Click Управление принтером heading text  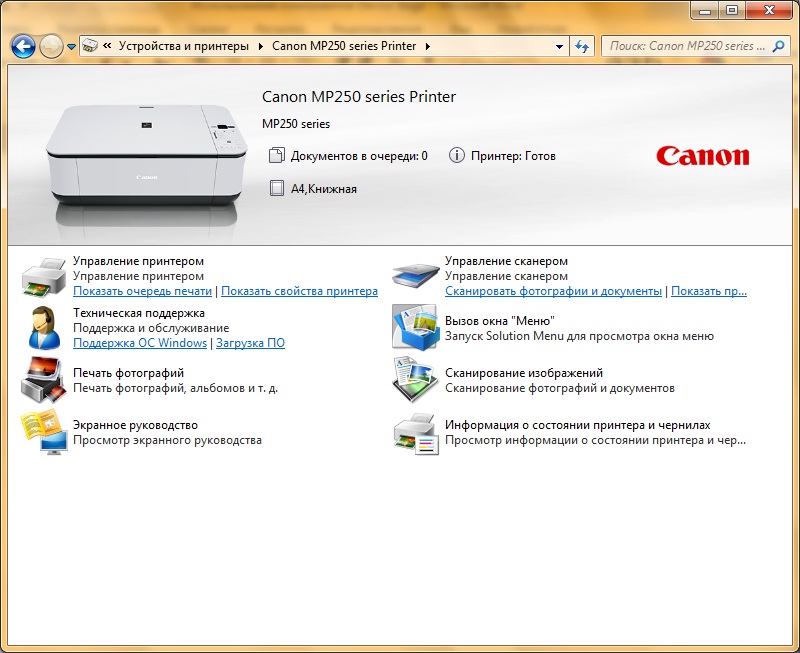(138, 261)
